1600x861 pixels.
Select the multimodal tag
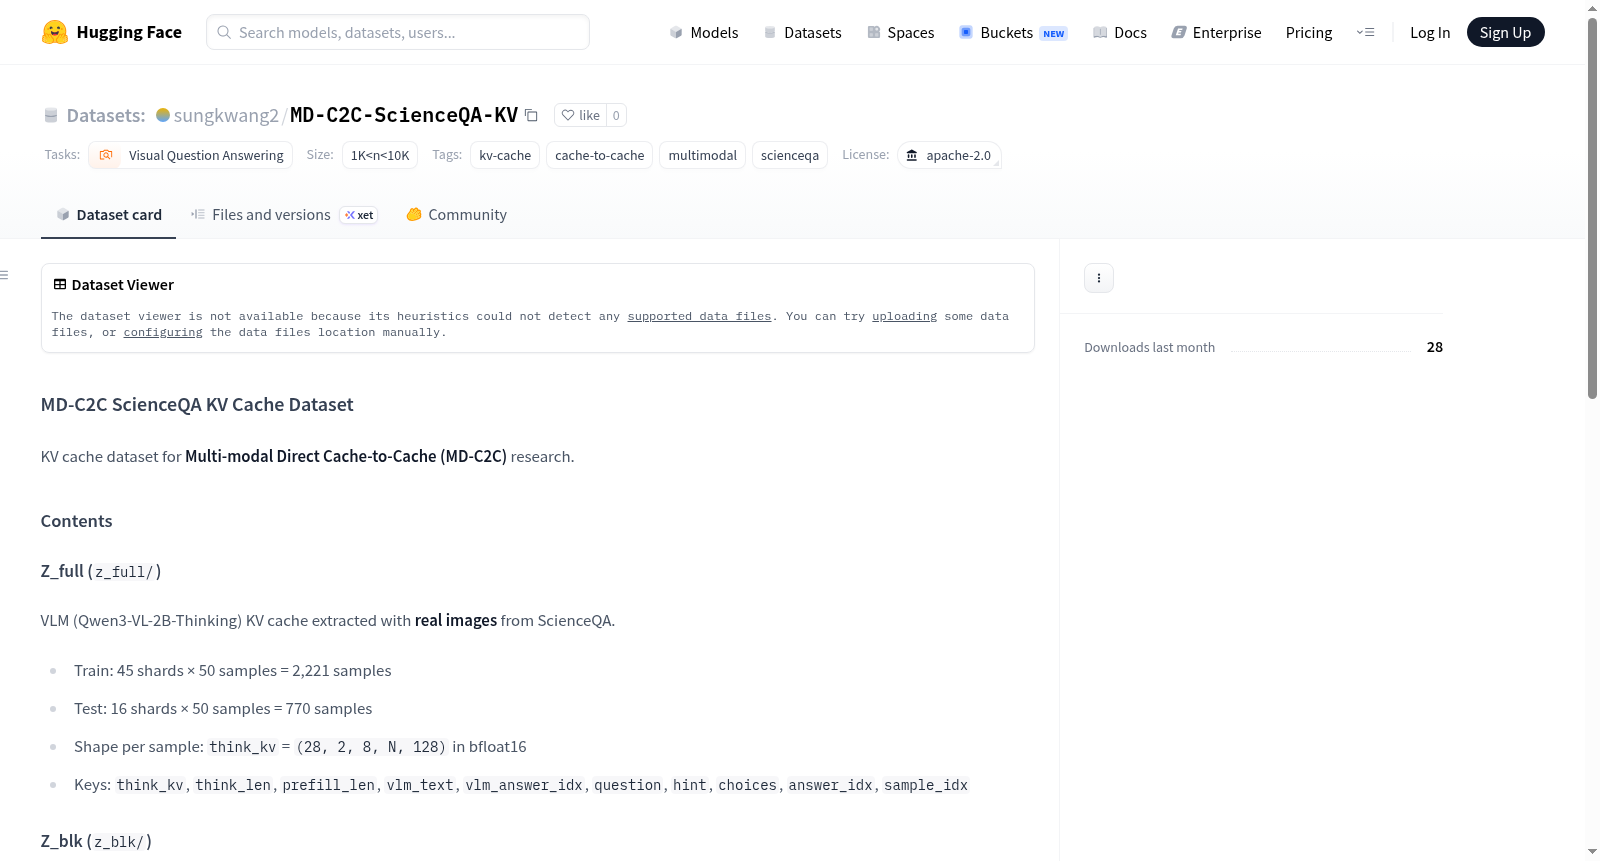(703, 155)
